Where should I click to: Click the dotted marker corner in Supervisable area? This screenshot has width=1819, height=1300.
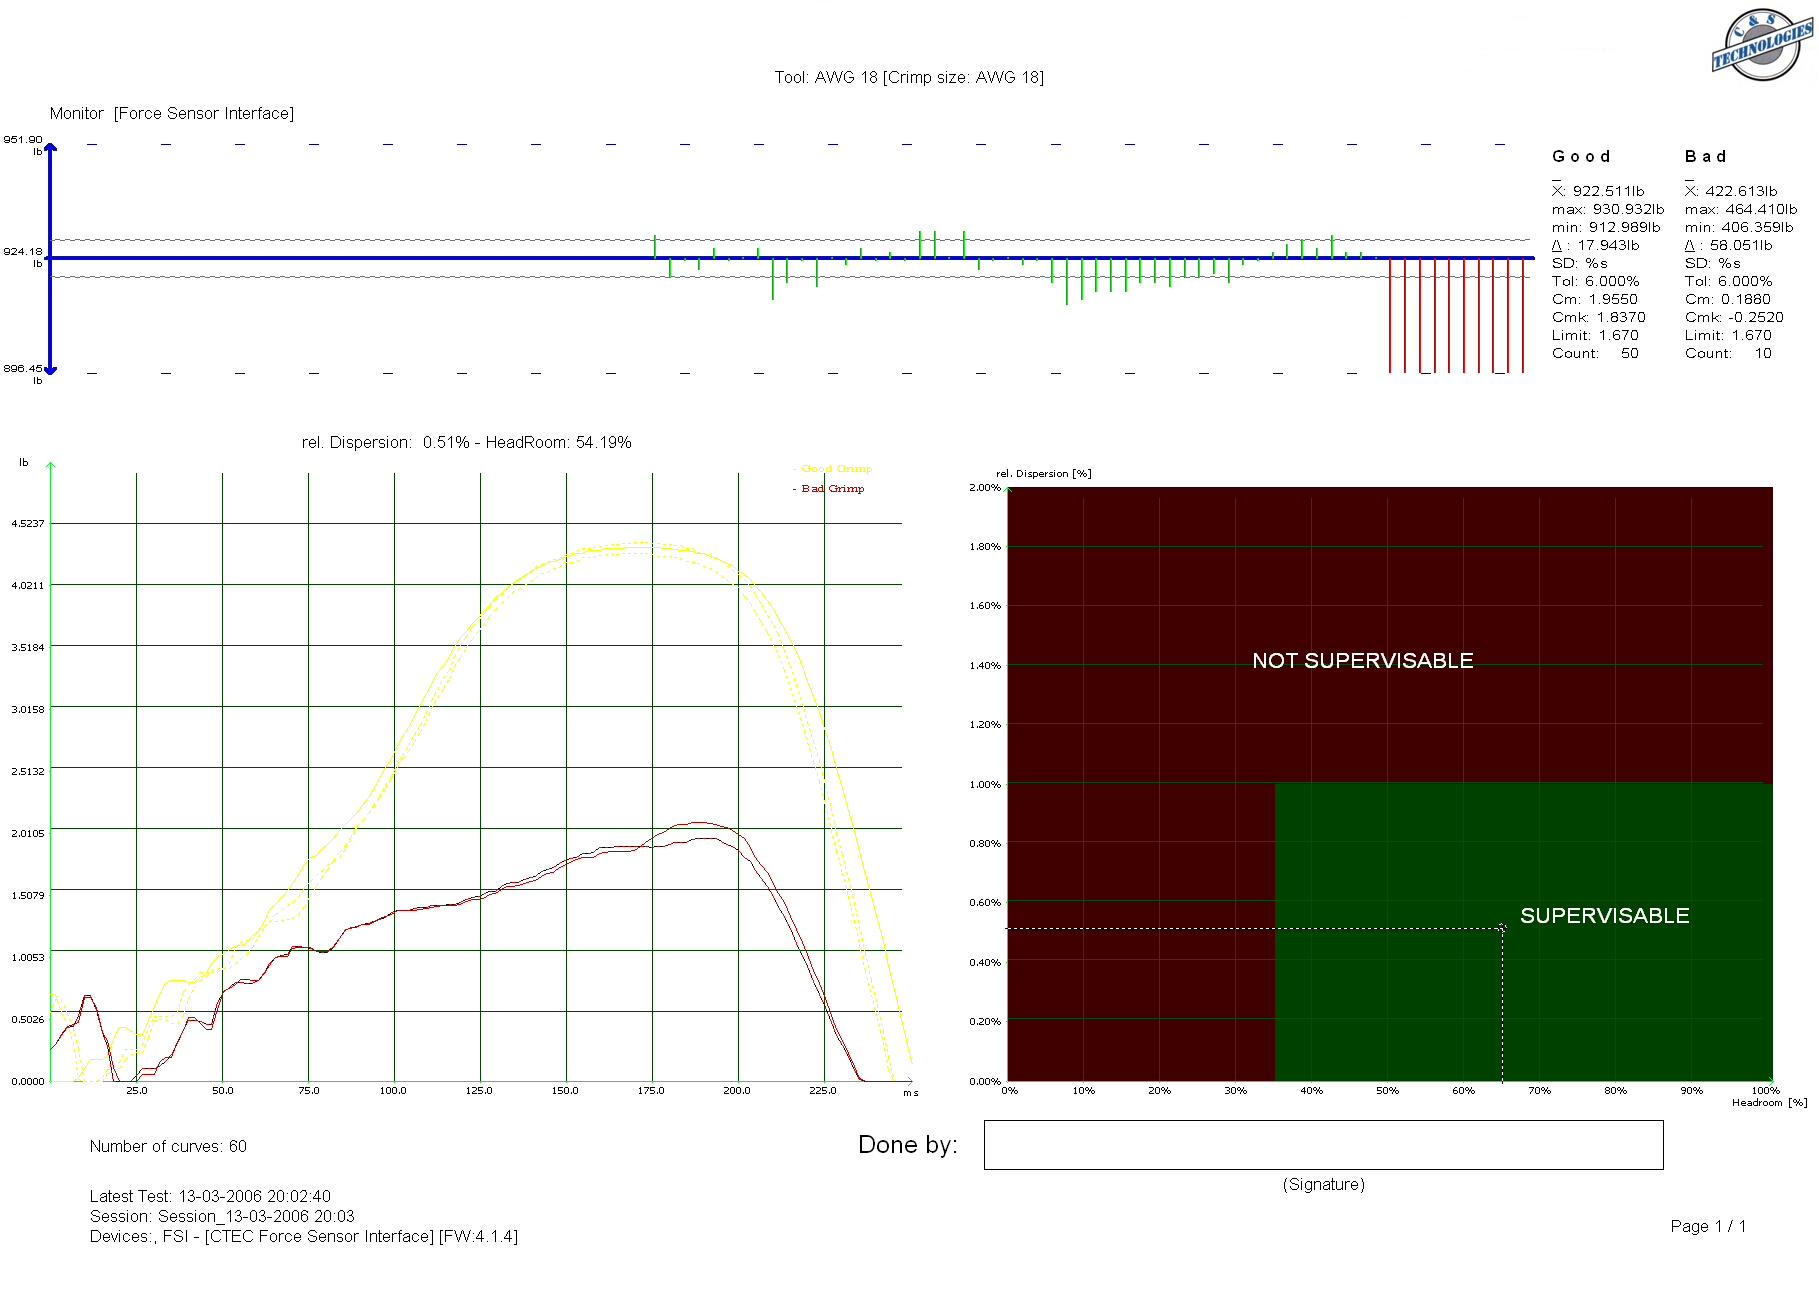click(x=1502, y=929)
